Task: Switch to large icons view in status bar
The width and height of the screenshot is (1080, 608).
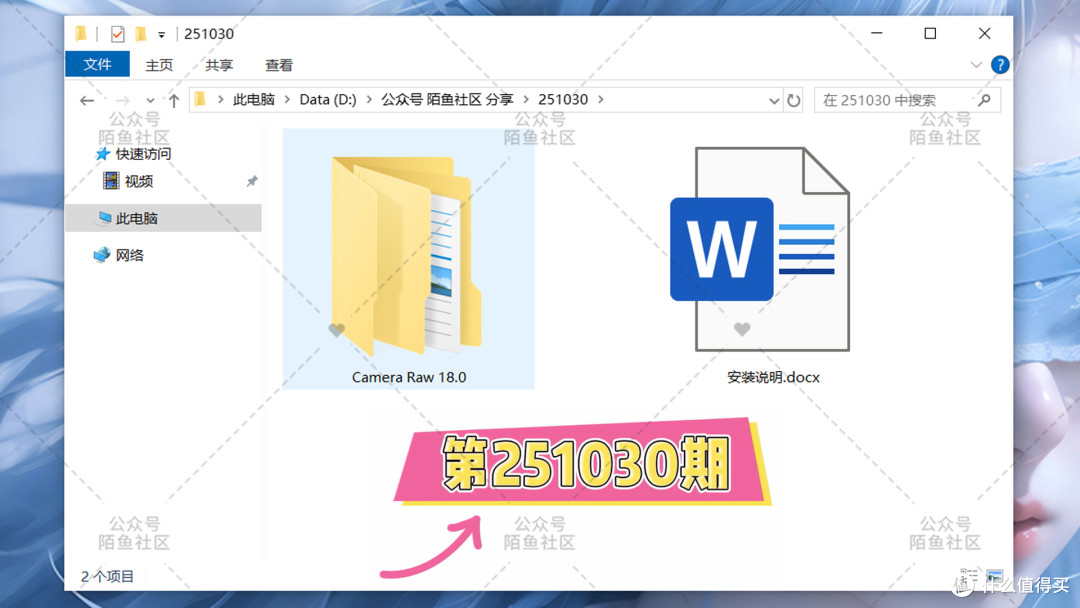Action: [995, 576]
